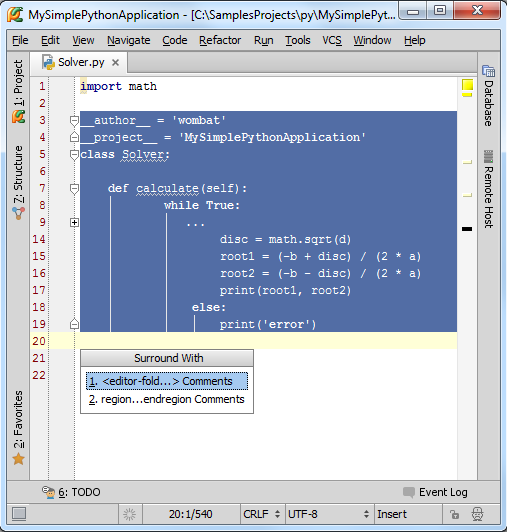The height and width of the screenshot is (532, 507).
Task: Select editor-fold Comments option
Action: (x=167, y=381)
